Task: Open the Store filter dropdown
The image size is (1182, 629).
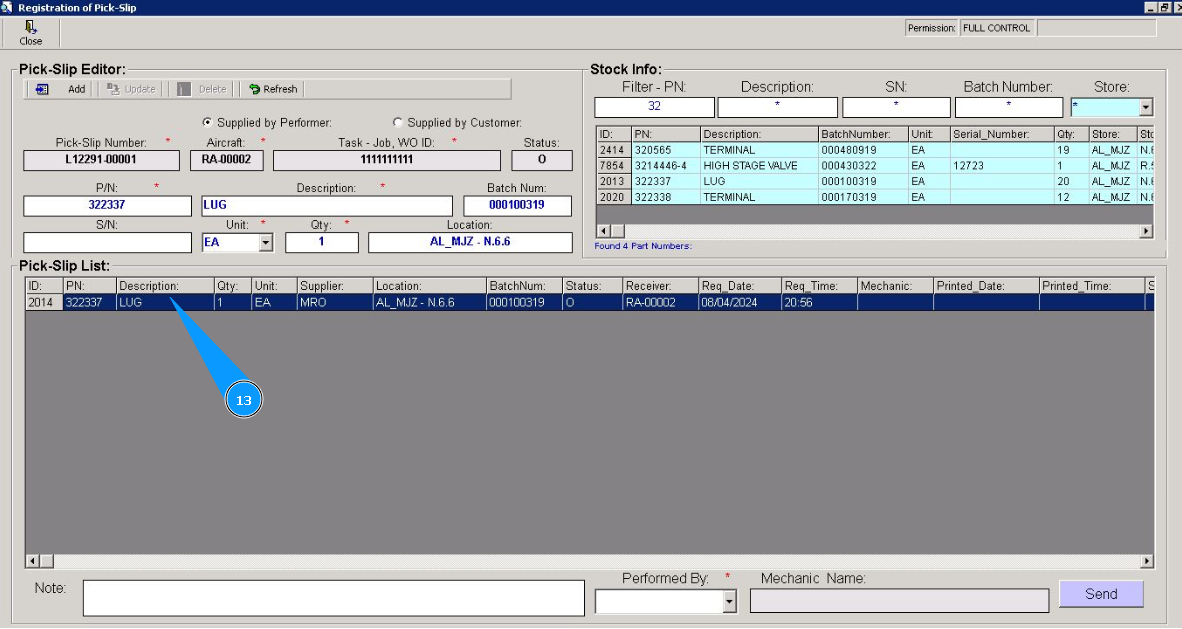Action: click(x=1146, y=108)
